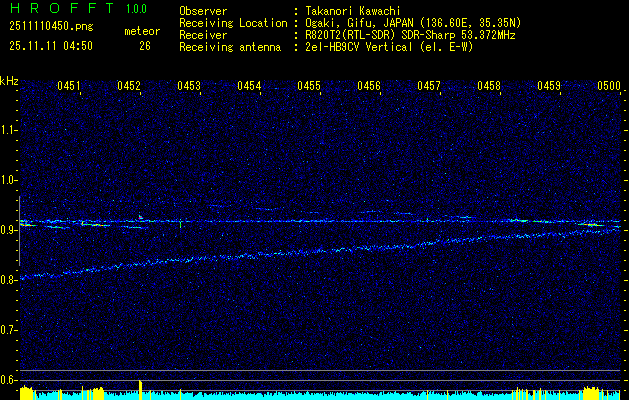Viewport: 629px width, 400px height.
Task: Click the 1.1 frequency tick label
Action: [x=9, y=130]
